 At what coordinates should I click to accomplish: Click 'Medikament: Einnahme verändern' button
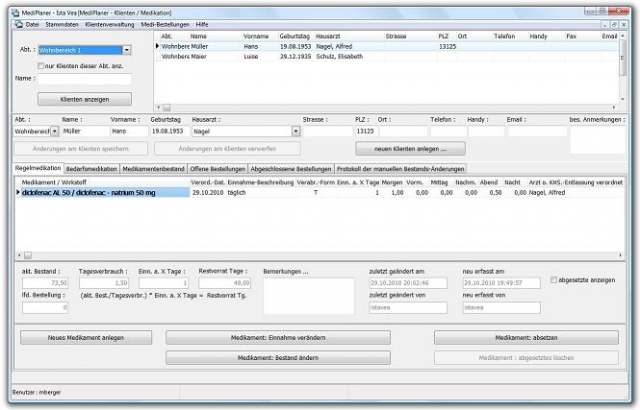(278, 338)
